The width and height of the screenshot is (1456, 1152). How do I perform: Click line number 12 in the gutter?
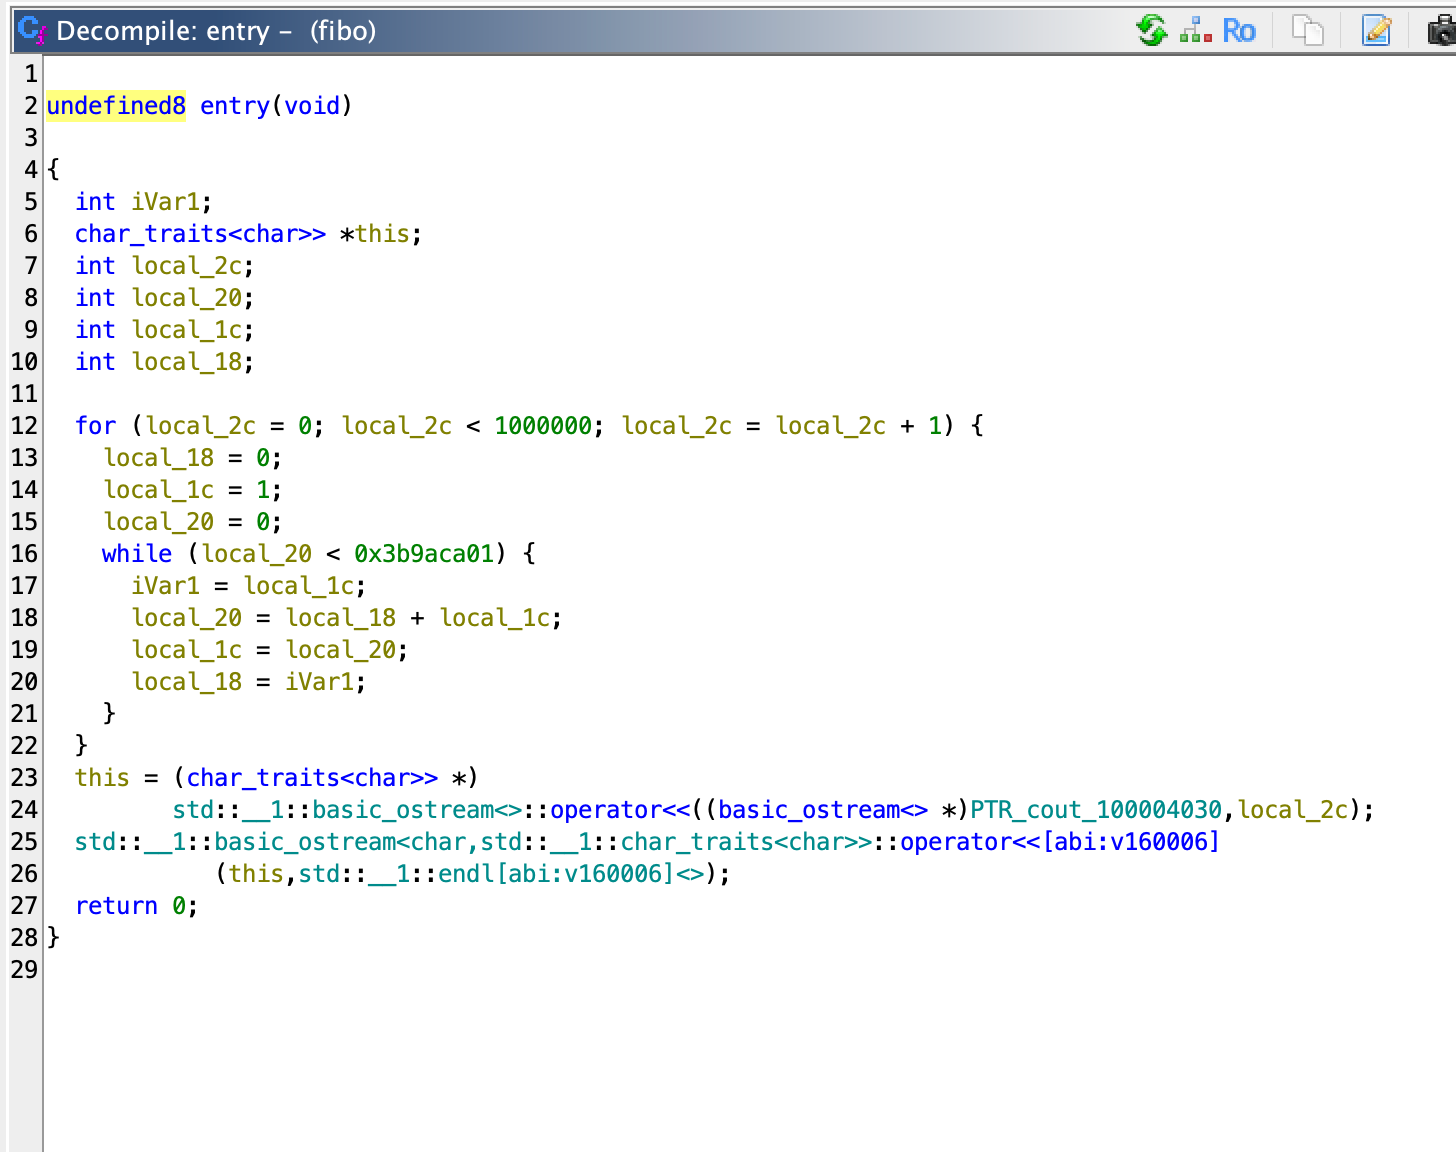(x=23, y=425)
